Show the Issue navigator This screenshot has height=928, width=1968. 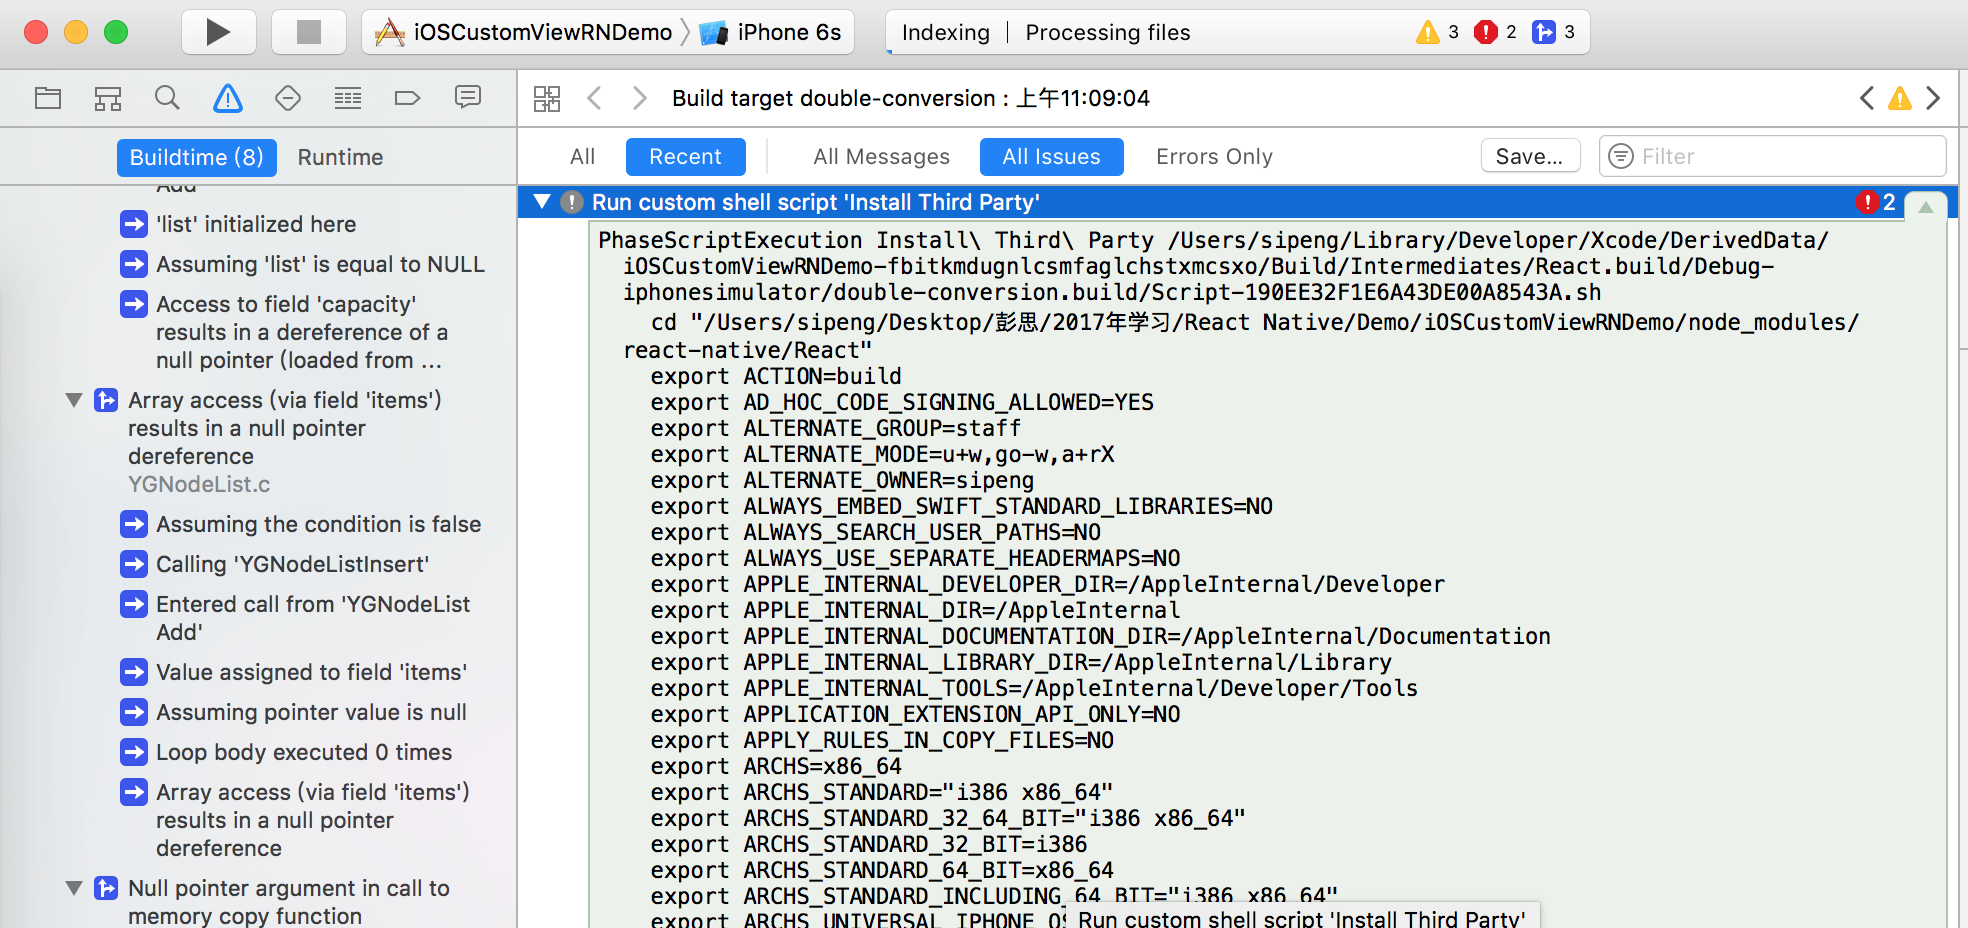click(228, 98)
